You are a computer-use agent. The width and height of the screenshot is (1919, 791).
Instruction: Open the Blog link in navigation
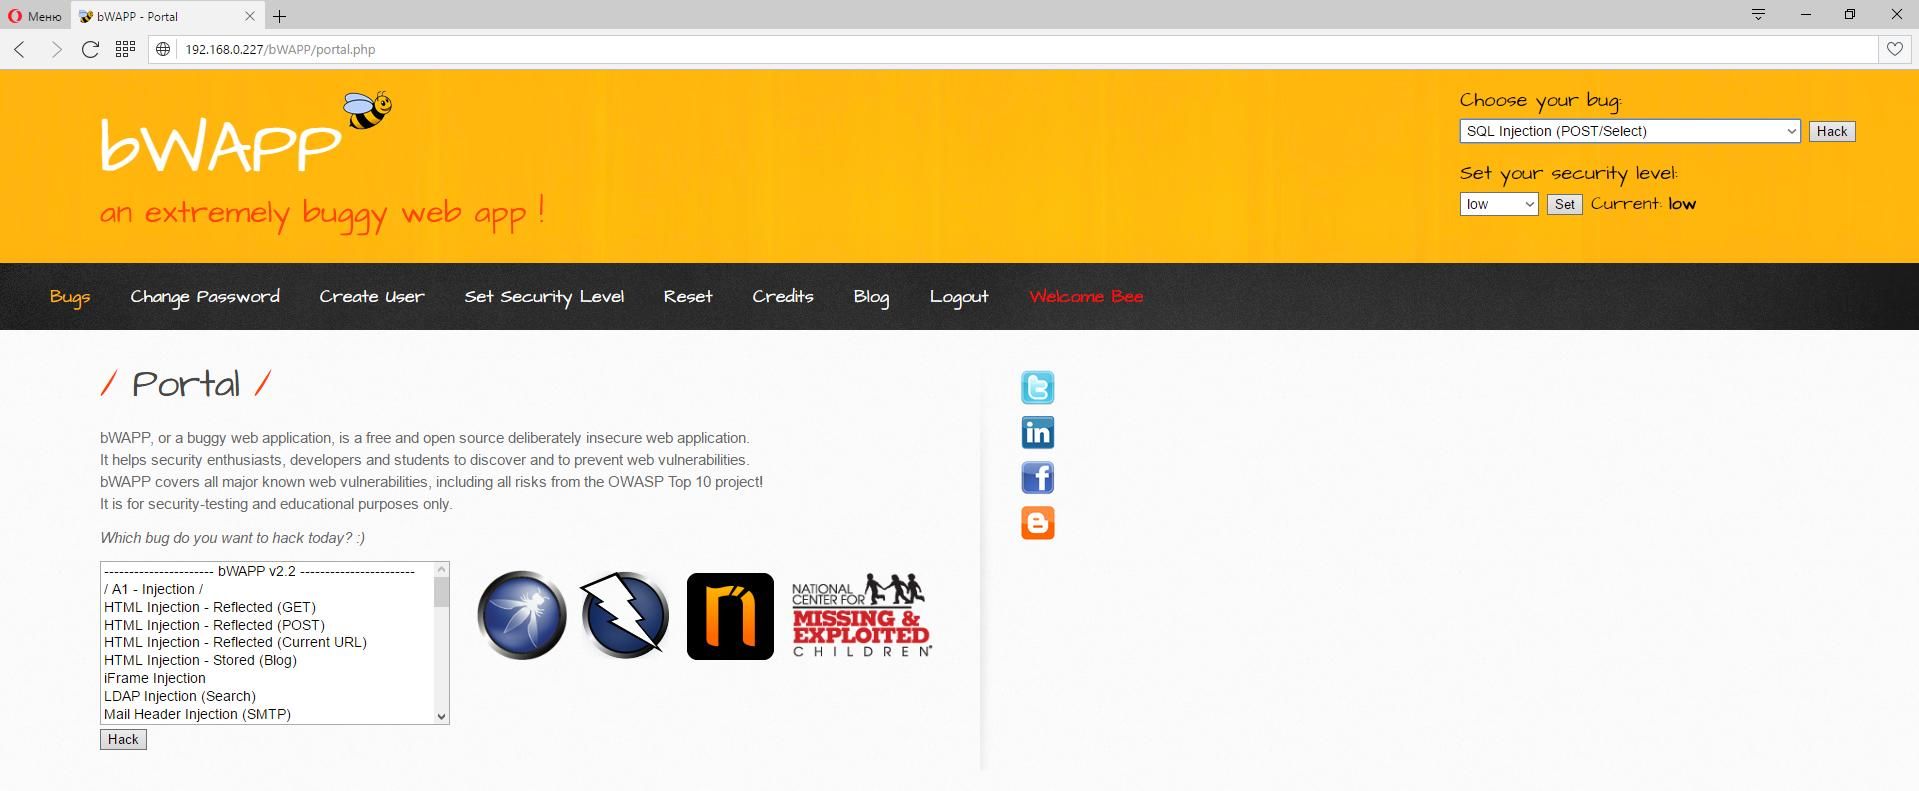click(871, 297)
